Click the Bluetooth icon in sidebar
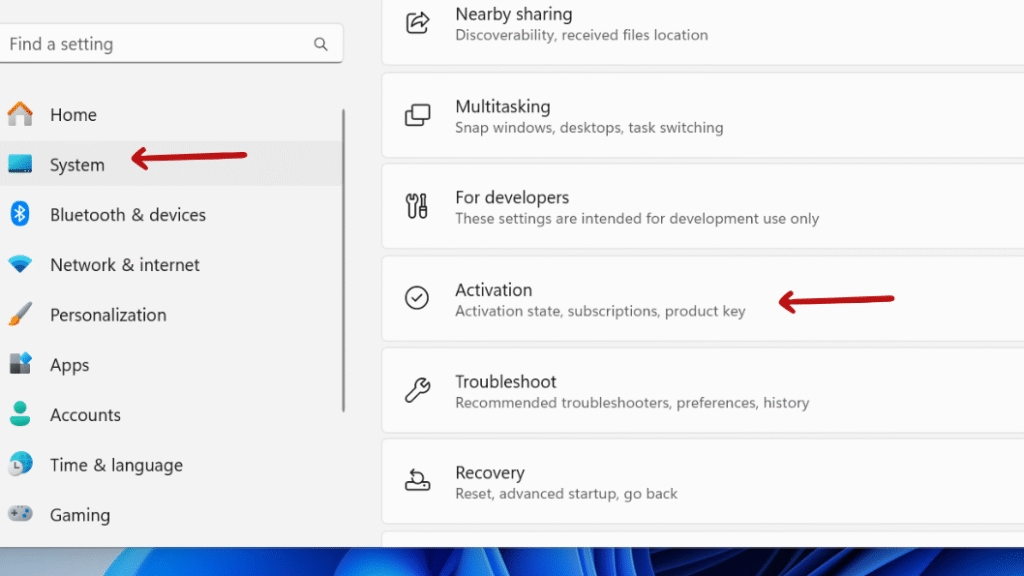The height and width of the screenshot is (576, 1024). (x=20, y=214)
